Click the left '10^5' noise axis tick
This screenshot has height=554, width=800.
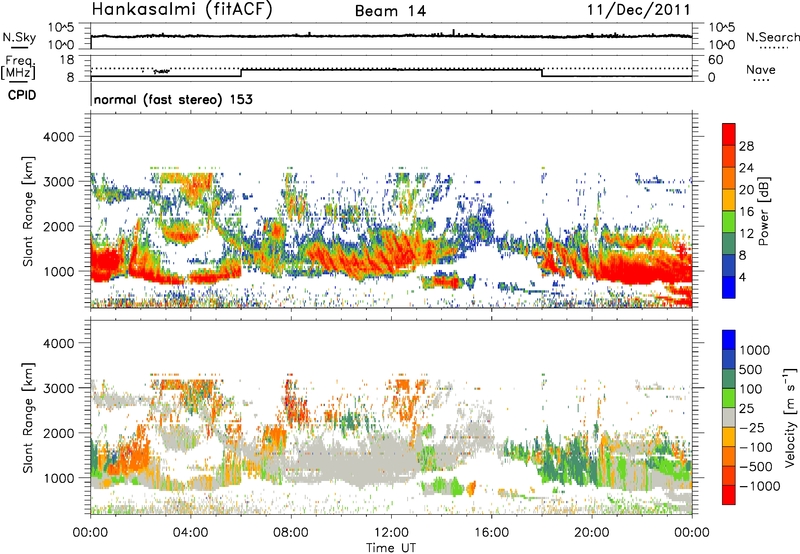click(61, 27)
